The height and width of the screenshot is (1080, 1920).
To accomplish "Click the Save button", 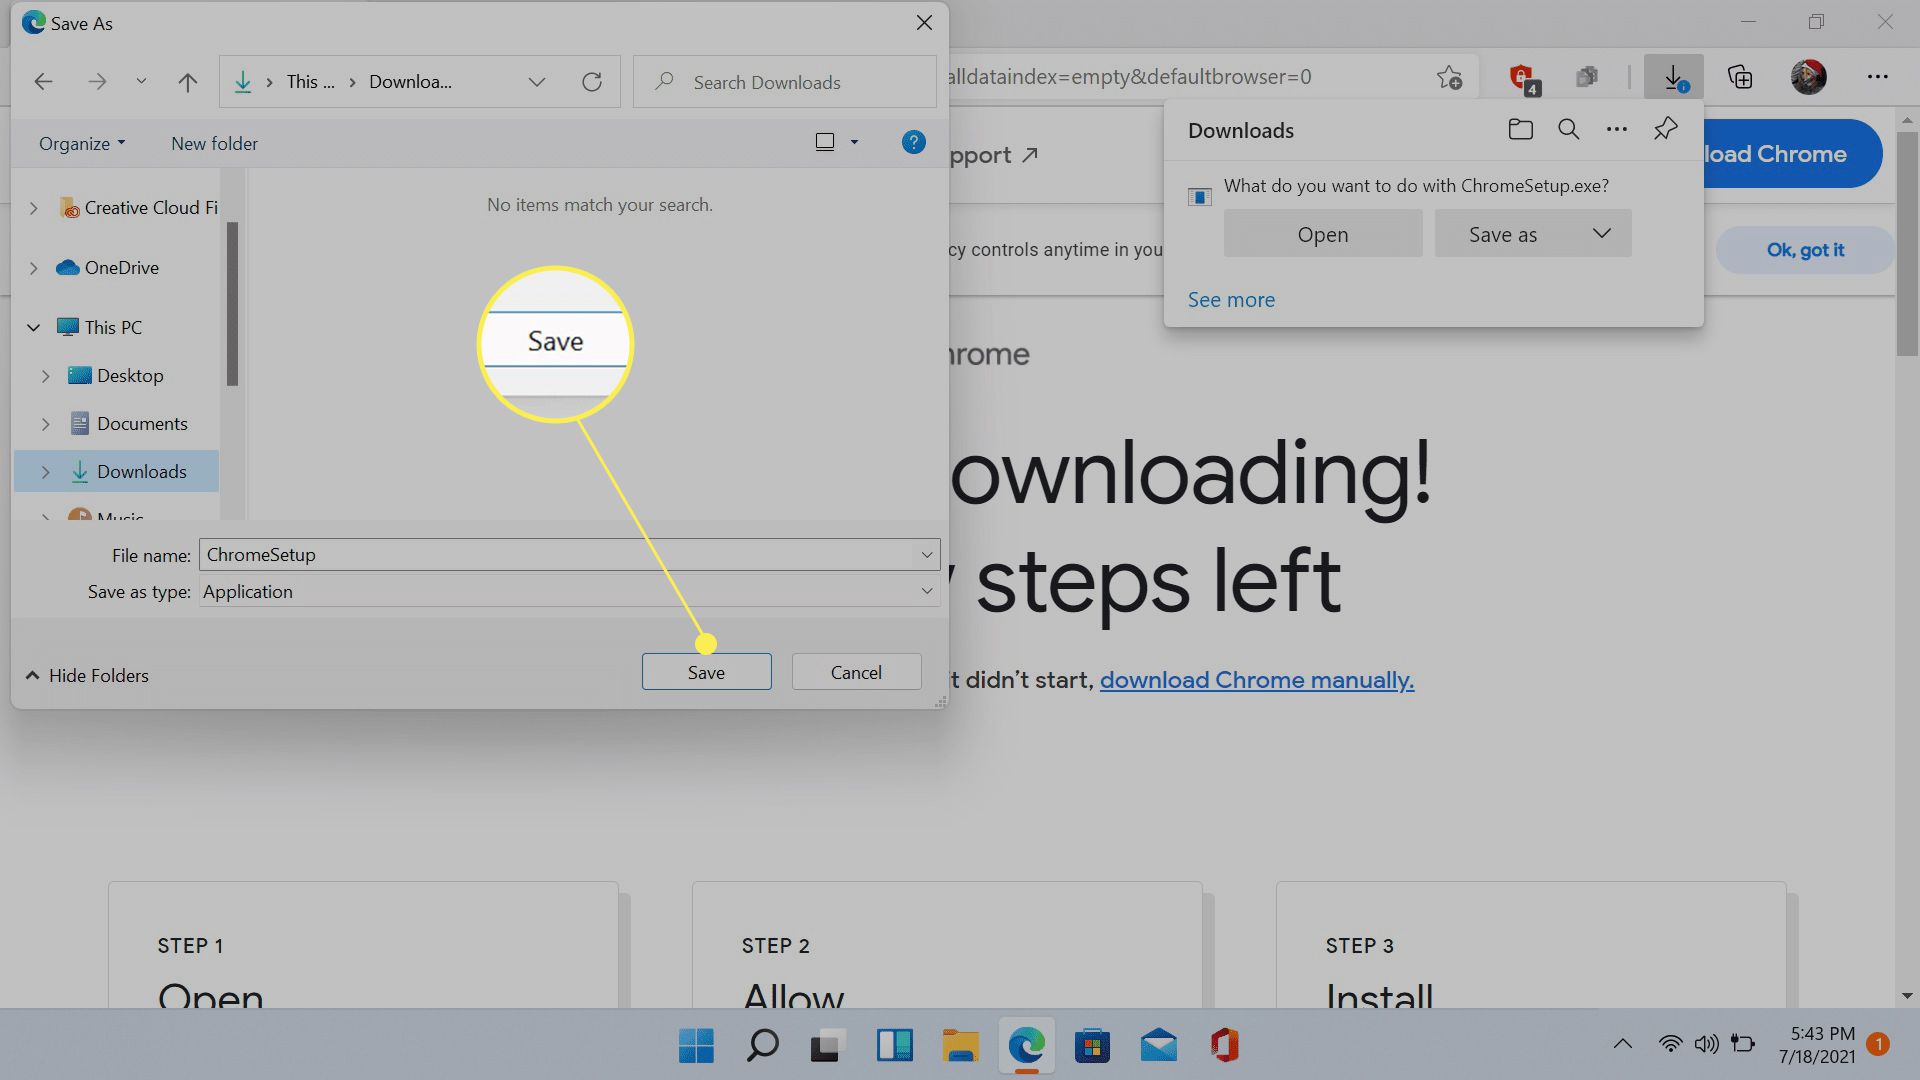I will pos(706,672).
